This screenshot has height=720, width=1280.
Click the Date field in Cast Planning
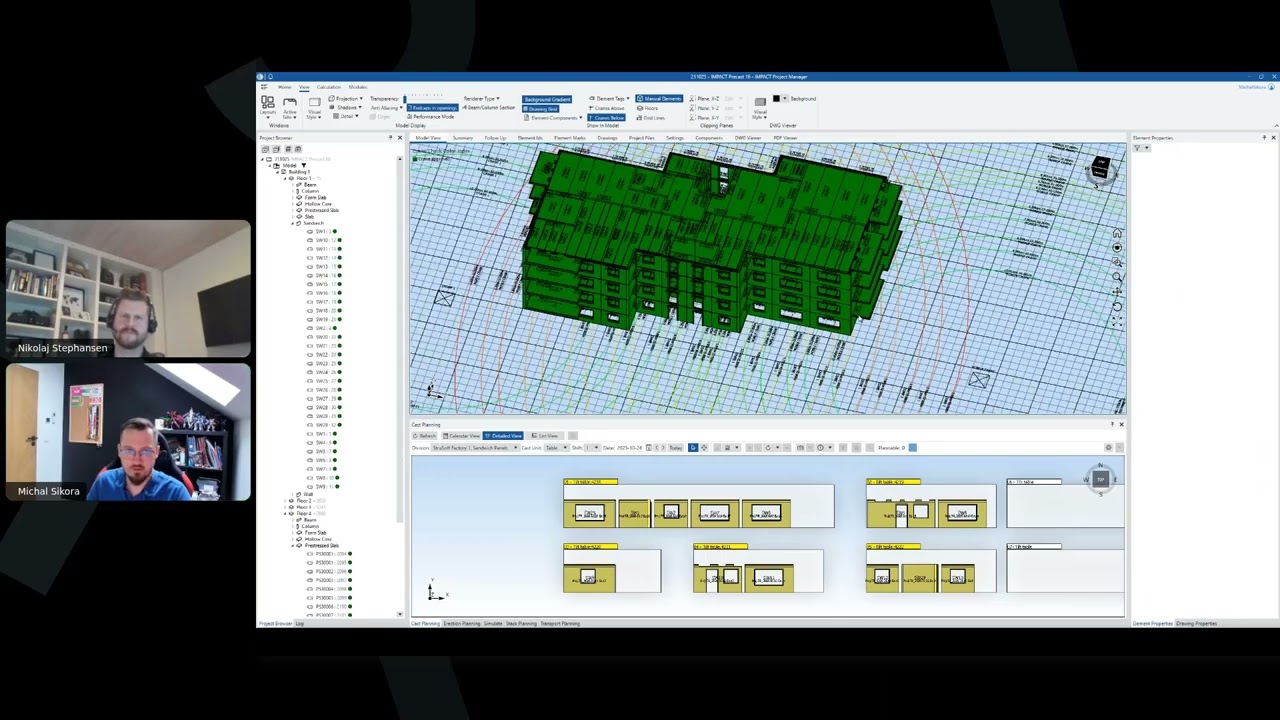629,448
